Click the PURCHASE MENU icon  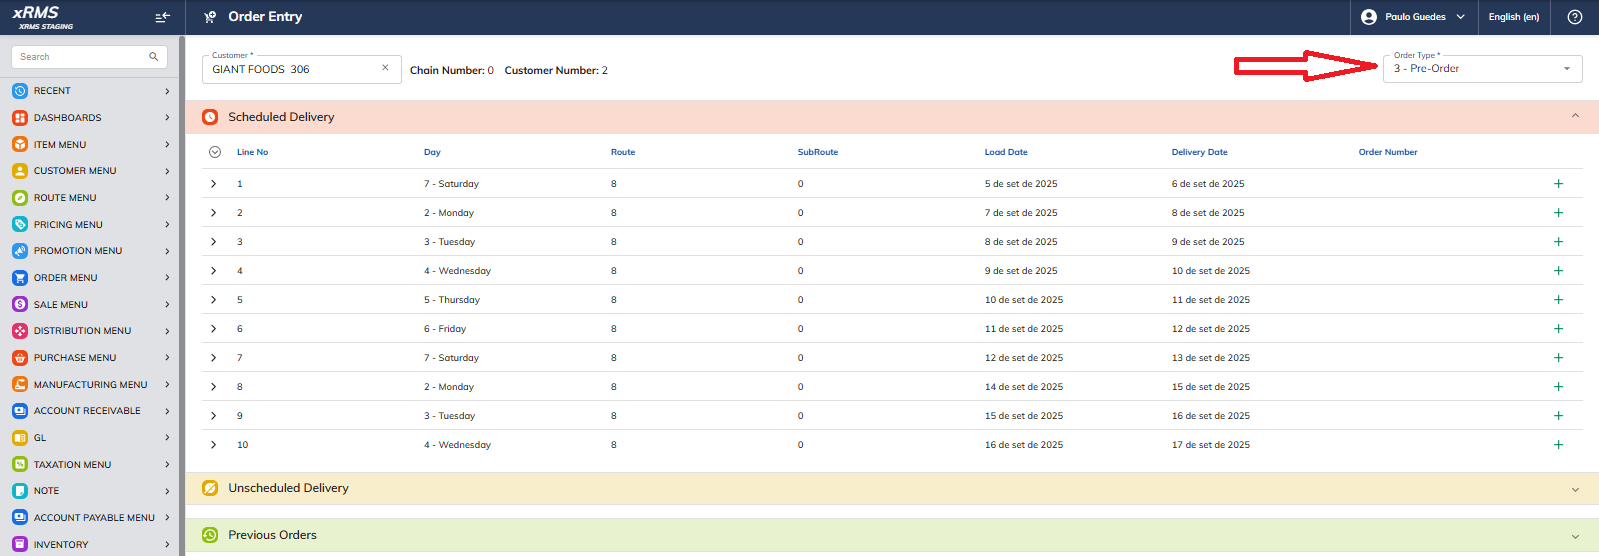point(20,358)
